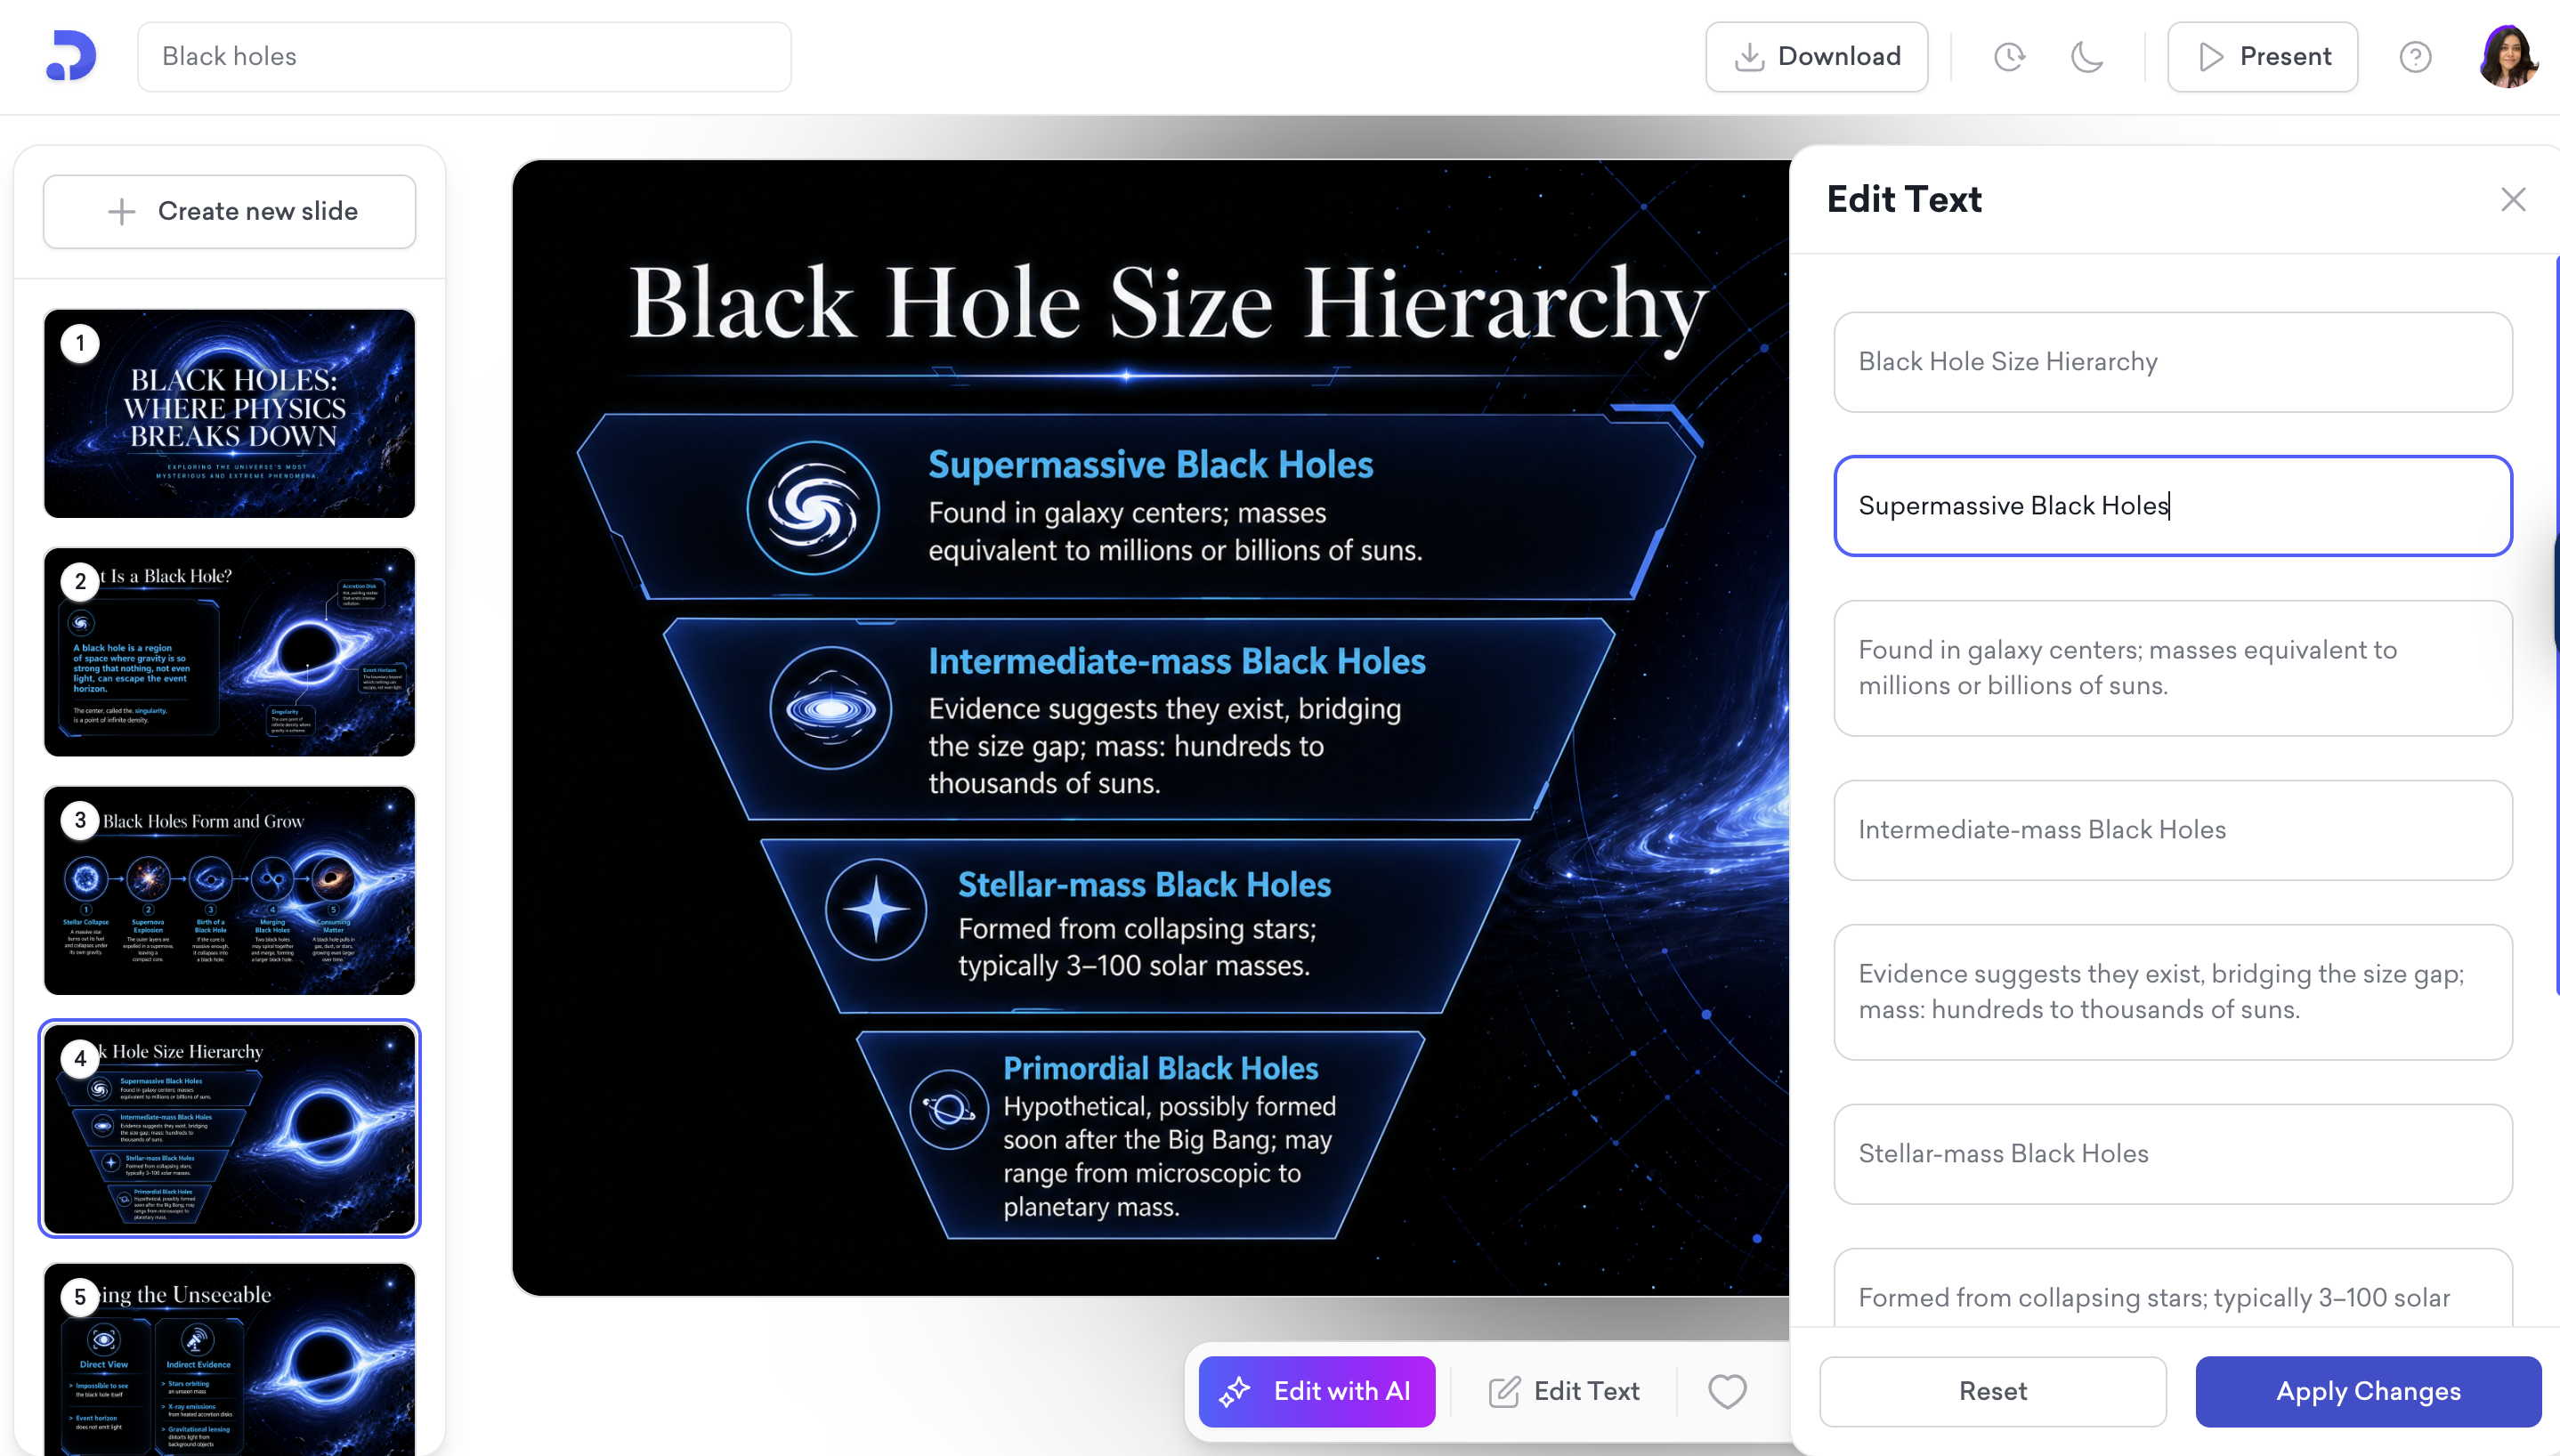This screenshot has height=1456, width=2560.
Task: Edit the presentation title field Black holes
Action: click(464, 57)
